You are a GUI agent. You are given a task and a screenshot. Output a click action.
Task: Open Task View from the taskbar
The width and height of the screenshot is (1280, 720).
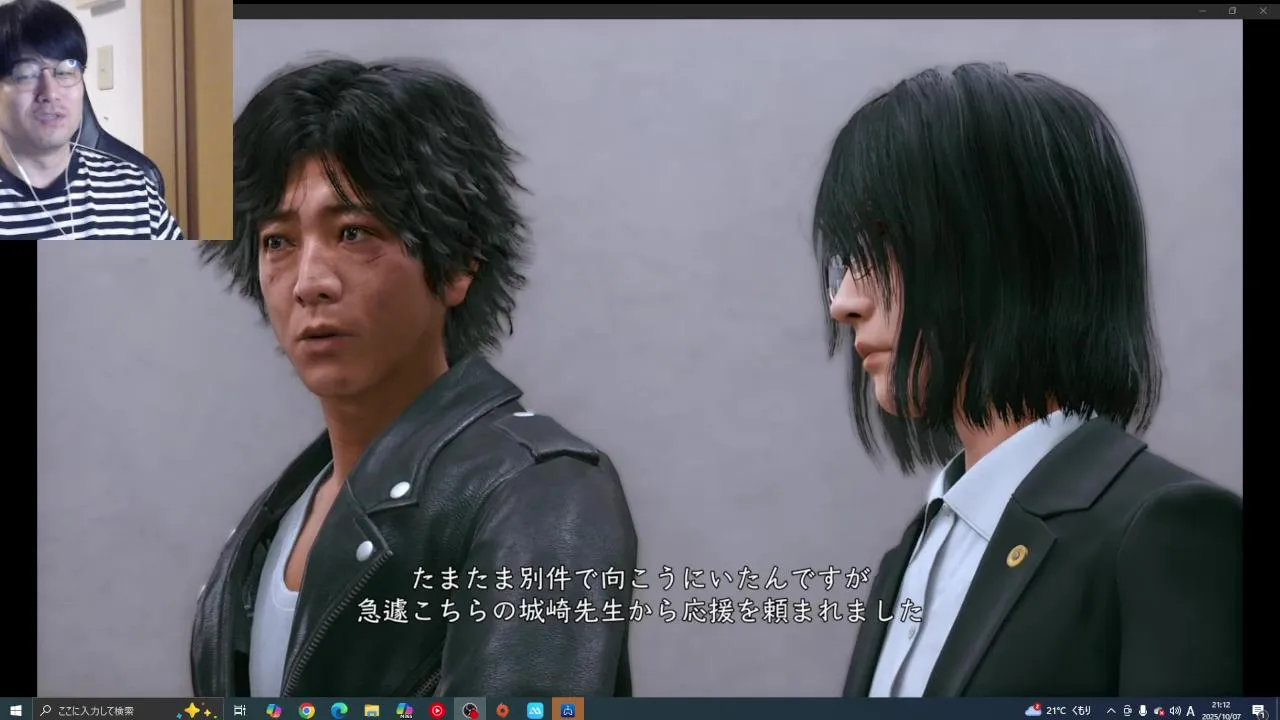coord(240,710)
